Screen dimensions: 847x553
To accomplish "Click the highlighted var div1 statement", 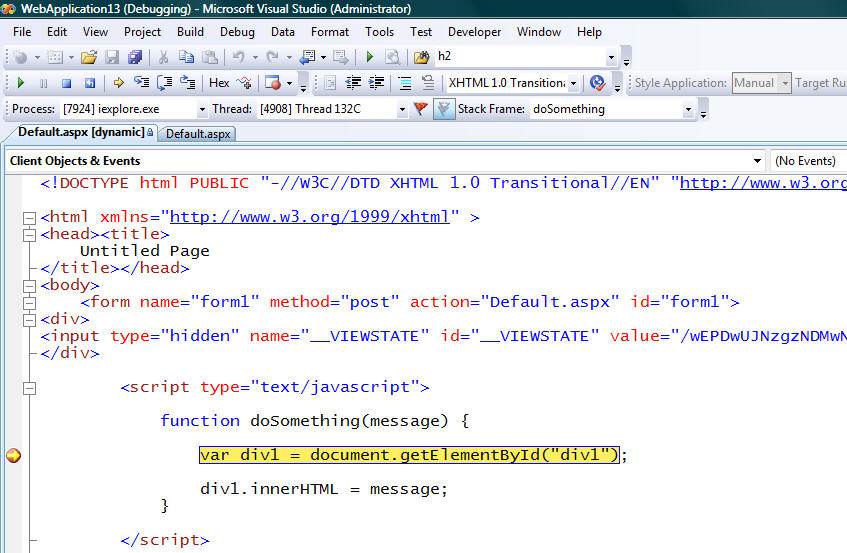I will (409, 455).
